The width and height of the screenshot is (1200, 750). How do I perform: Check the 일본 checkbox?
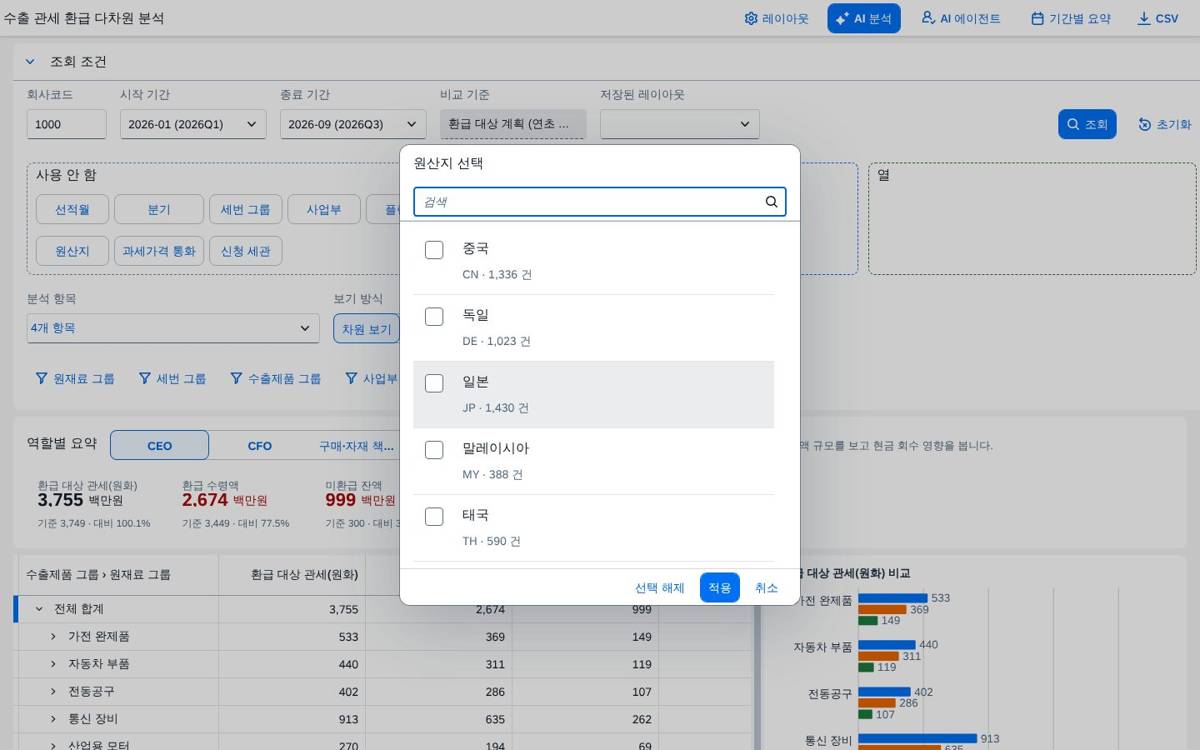click(434, 383)
